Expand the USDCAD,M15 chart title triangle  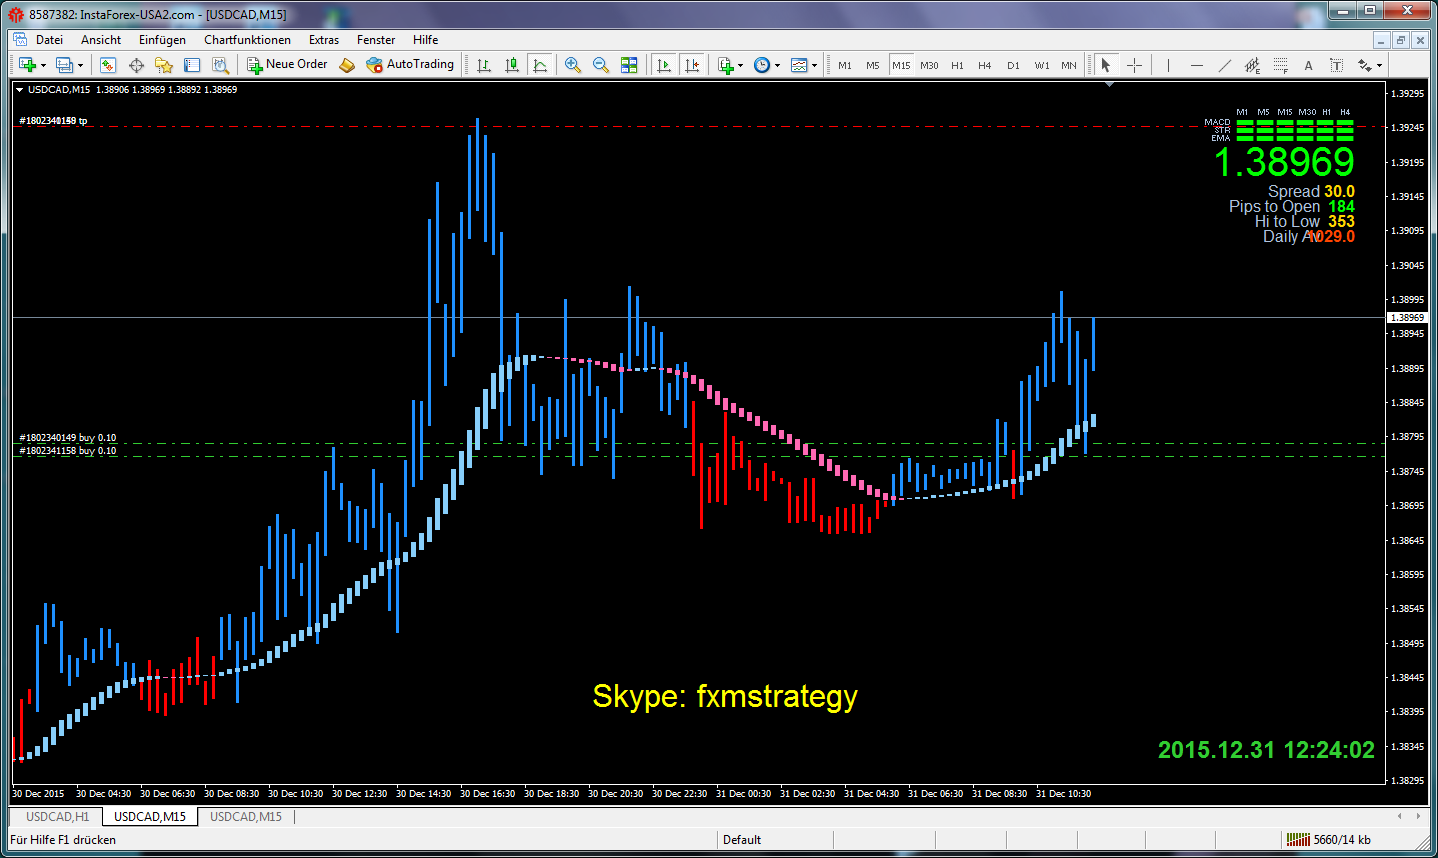click(19, 90)
